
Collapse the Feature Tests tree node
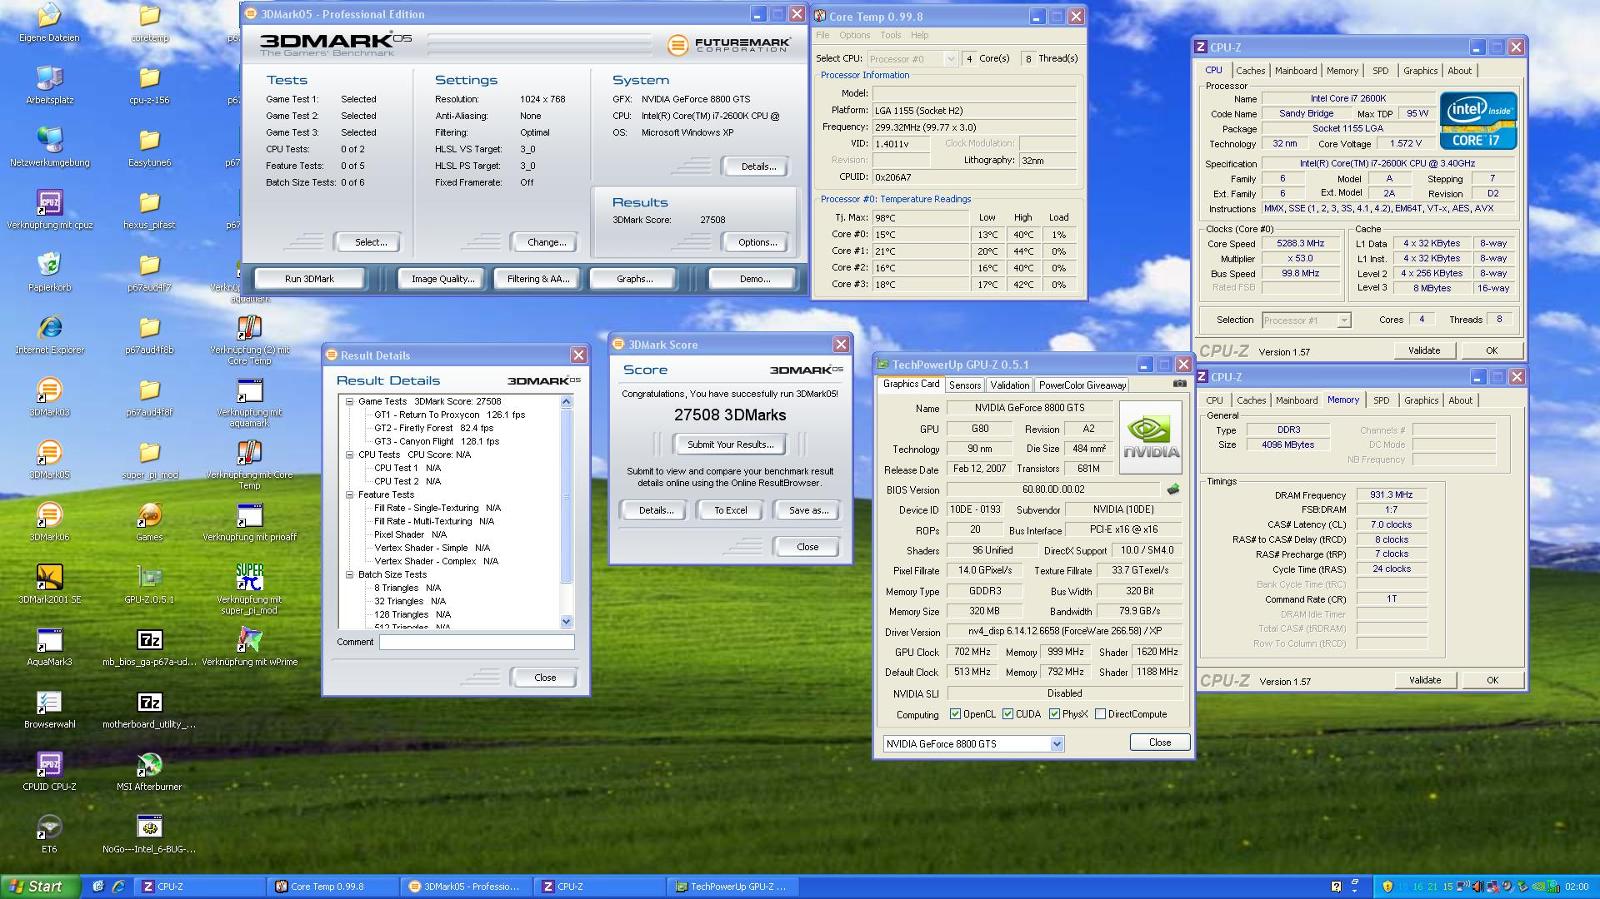[350, 494]
